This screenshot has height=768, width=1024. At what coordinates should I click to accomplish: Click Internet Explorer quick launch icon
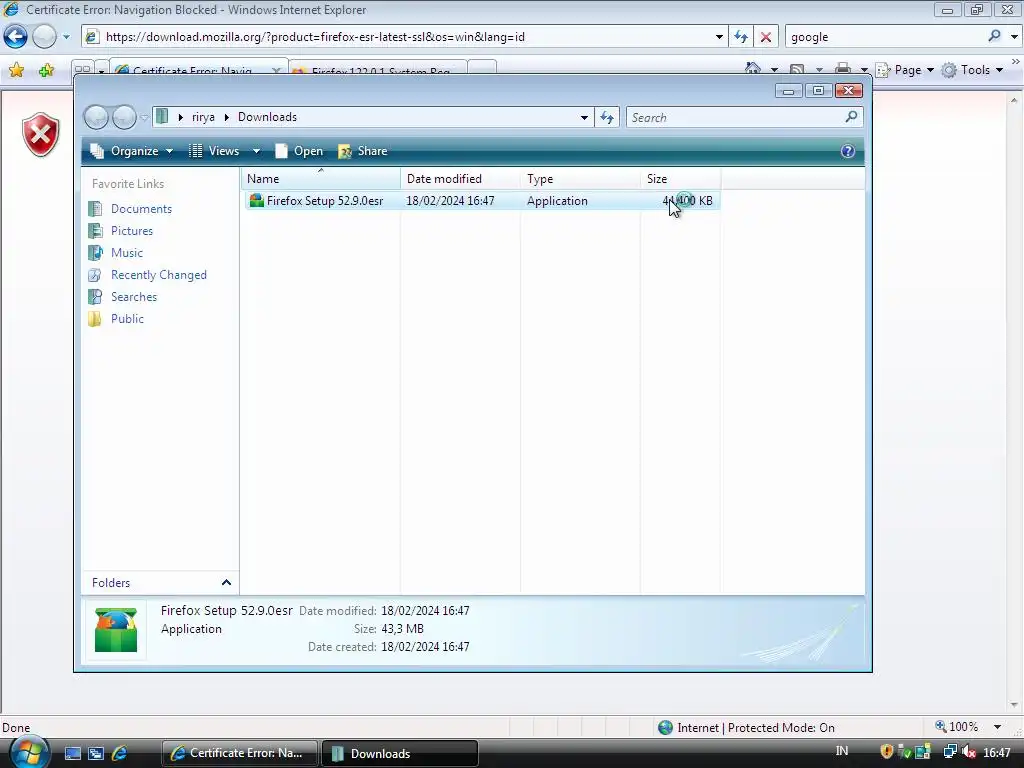pyautogui.click(x=120, y=754)
